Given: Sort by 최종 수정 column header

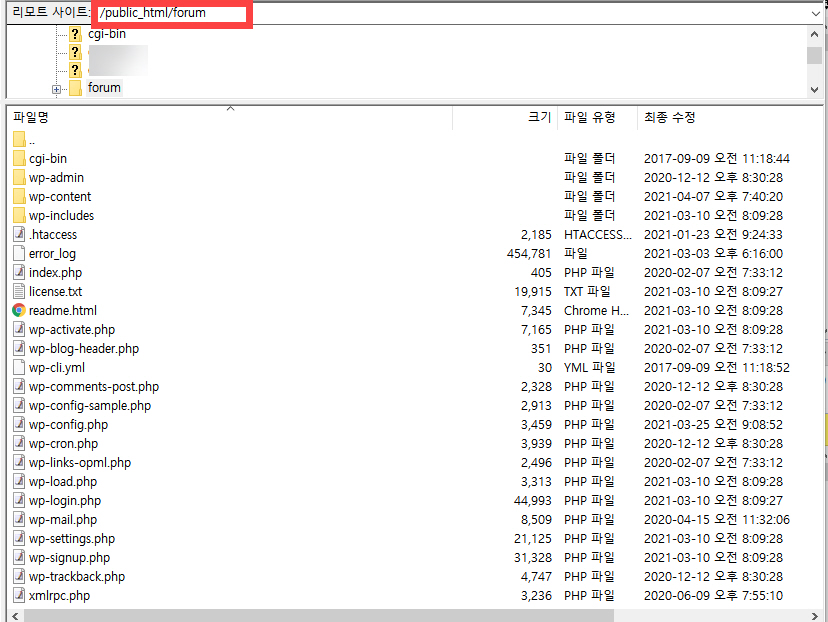Looking at the screenshot, I should (x=729, y=117).
